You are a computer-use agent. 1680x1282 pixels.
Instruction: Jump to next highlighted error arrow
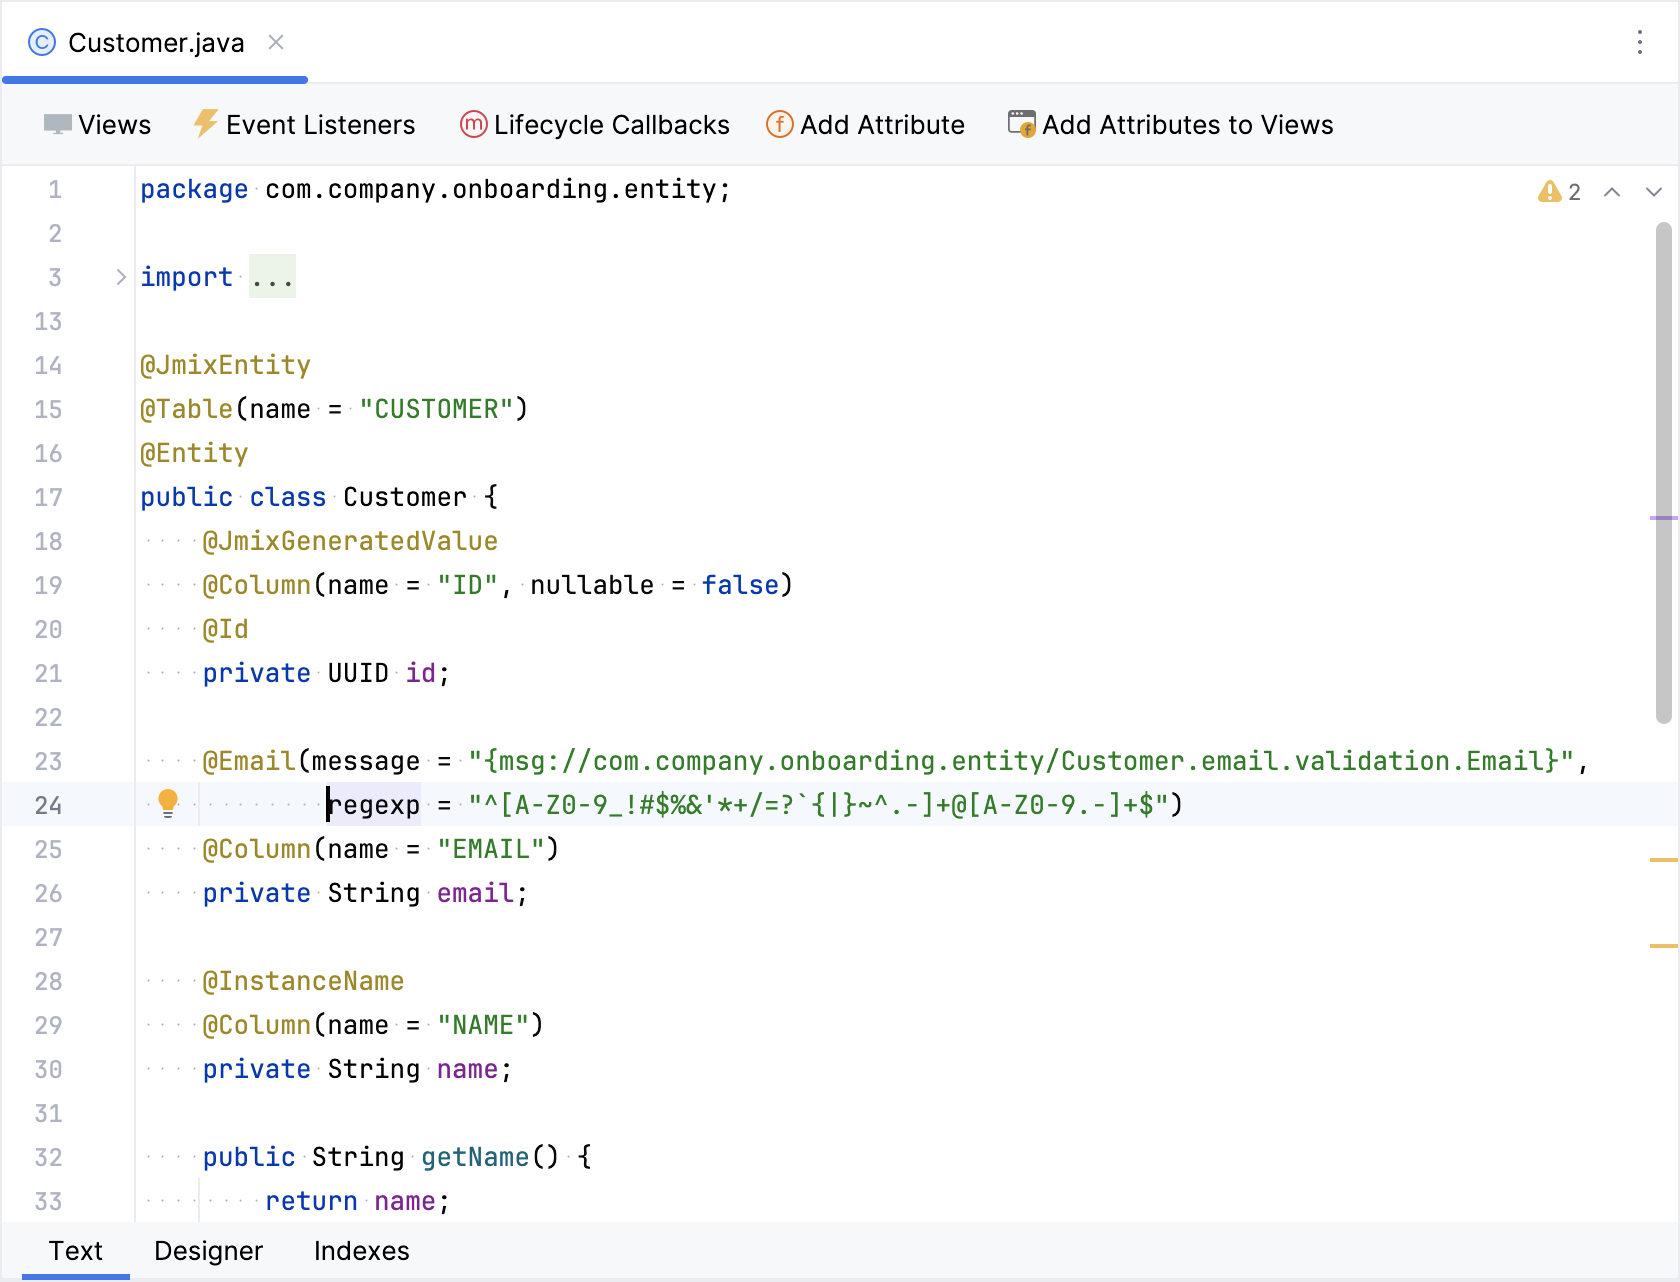pyautogui.click(x=1654, y=192)
